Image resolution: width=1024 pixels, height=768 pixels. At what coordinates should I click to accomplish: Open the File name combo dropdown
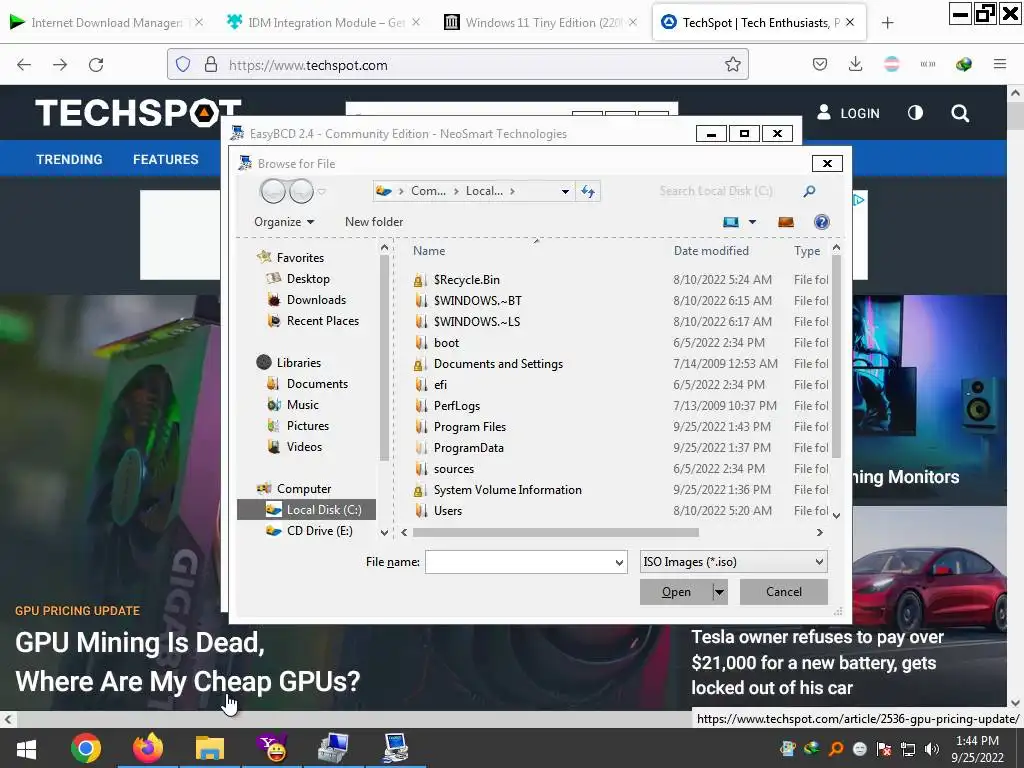tap(619, 562)
